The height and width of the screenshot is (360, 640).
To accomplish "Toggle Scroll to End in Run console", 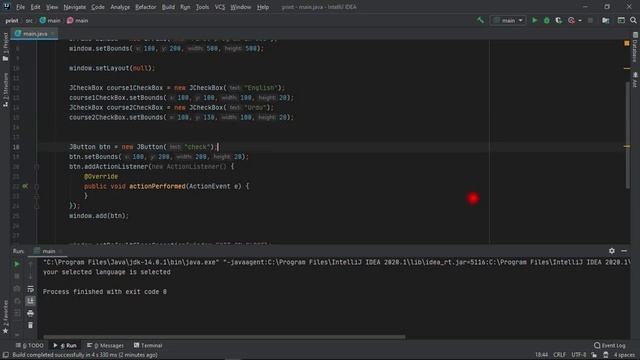I will coord(31,301).
